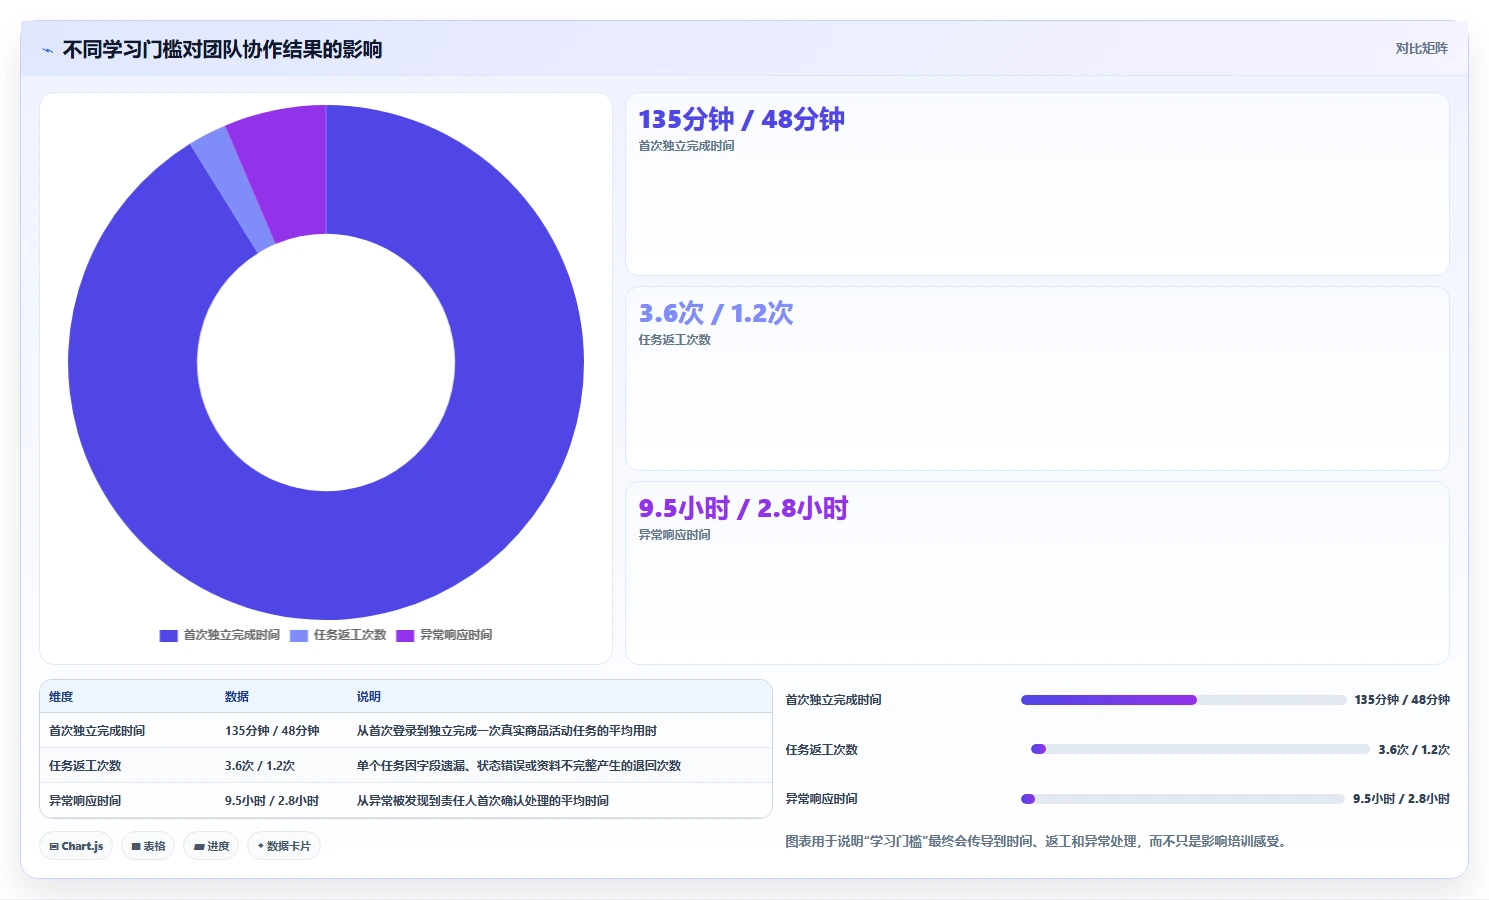This screenshot has width=1489, height=900.
Task: Select the 3.6次 / 1.2次 value right of the progress bar
Action: (x=1414, y=750)
